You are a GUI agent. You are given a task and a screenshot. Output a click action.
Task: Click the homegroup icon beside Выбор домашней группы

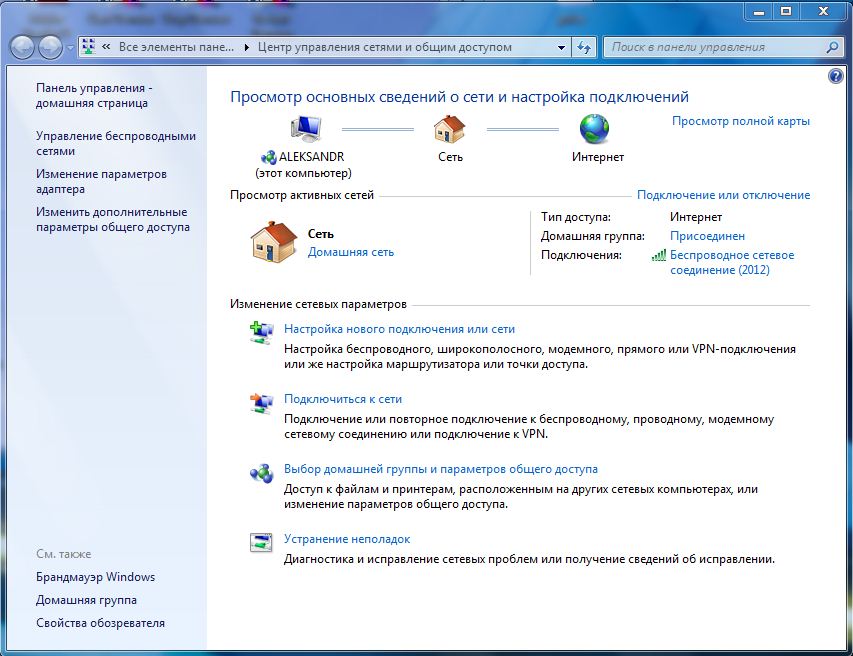(260, 474)
